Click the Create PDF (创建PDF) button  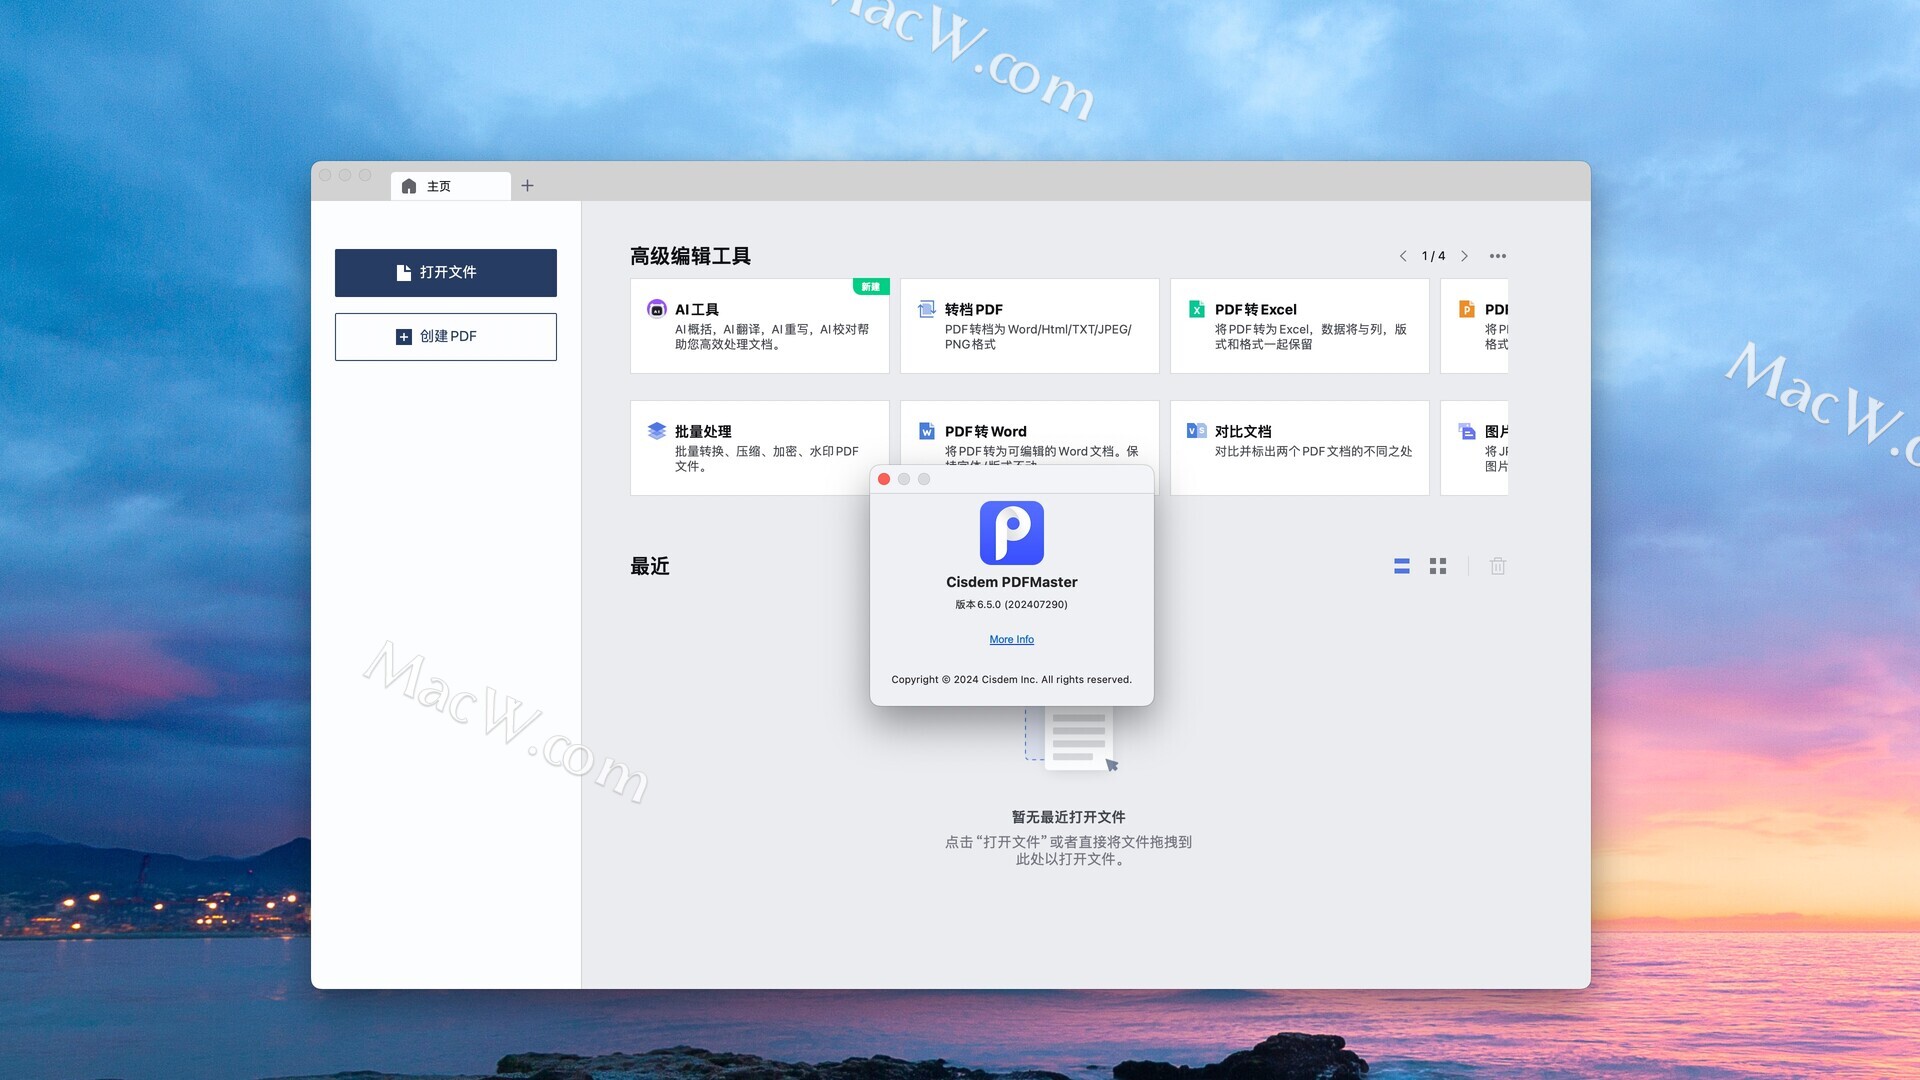[446, 336]
